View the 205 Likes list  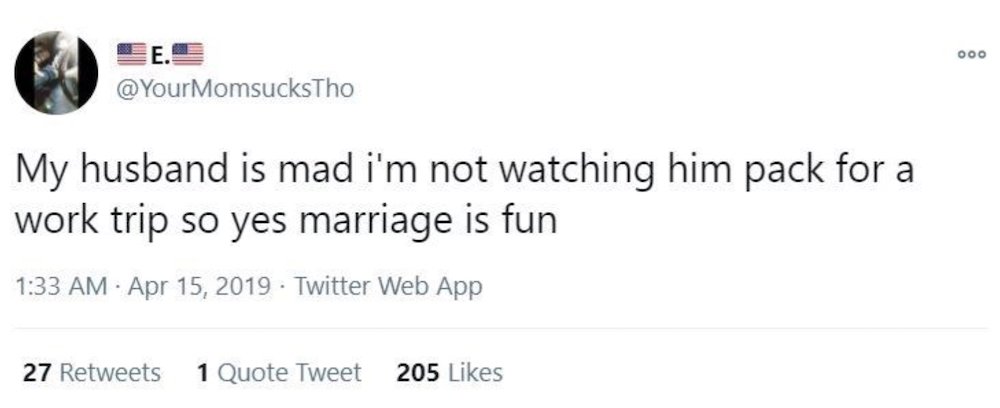pos(449,372)
